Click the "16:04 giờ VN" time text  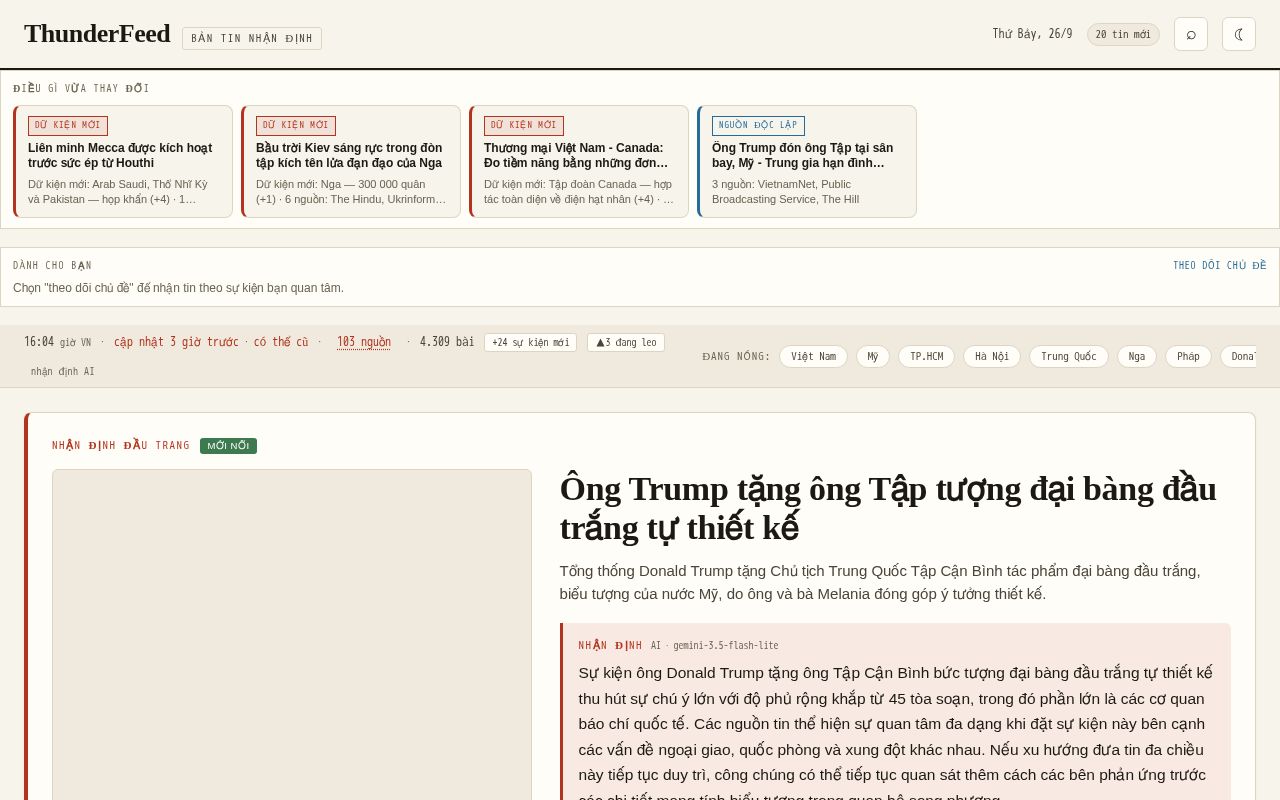(x=57, y=342)
